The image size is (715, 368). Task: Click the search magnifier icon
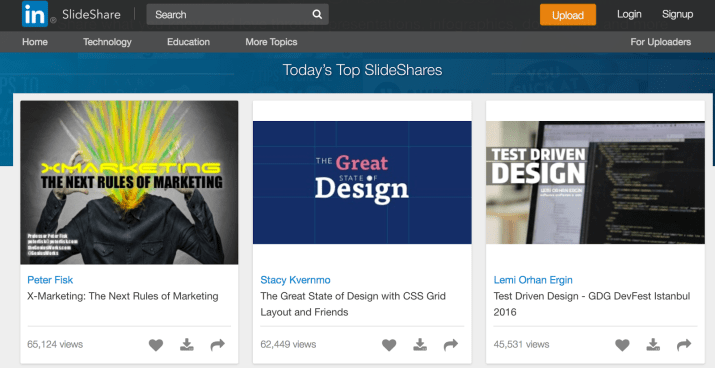click(x=317, y=15)
